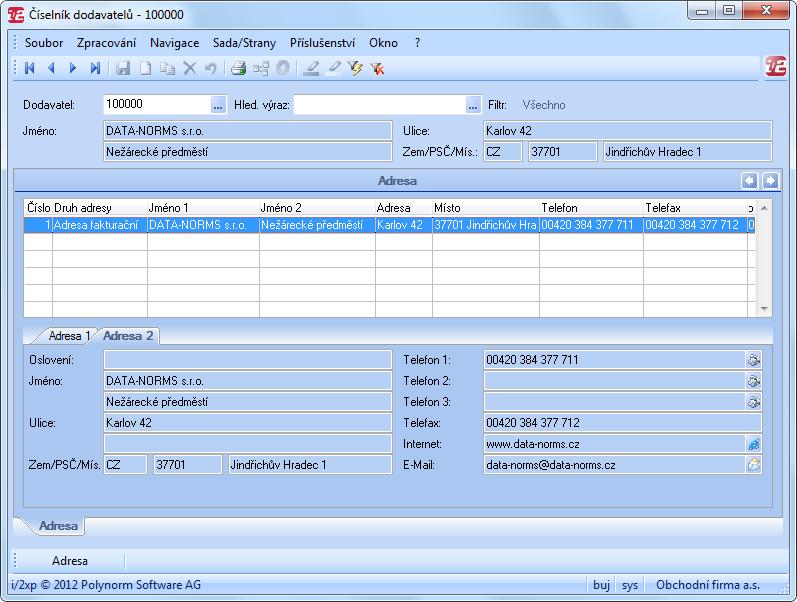
Task: Click the buj status bar entry
Action: coord(601,585)
